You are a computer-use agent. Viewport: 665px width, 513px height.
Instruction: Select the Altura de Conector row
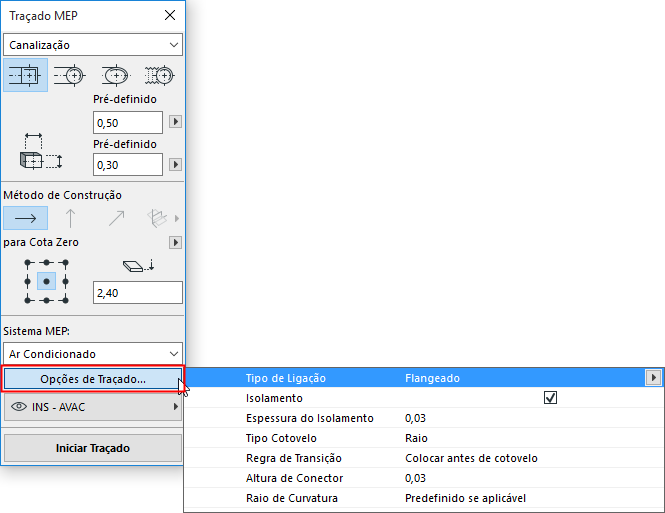(x=424, y=478)
